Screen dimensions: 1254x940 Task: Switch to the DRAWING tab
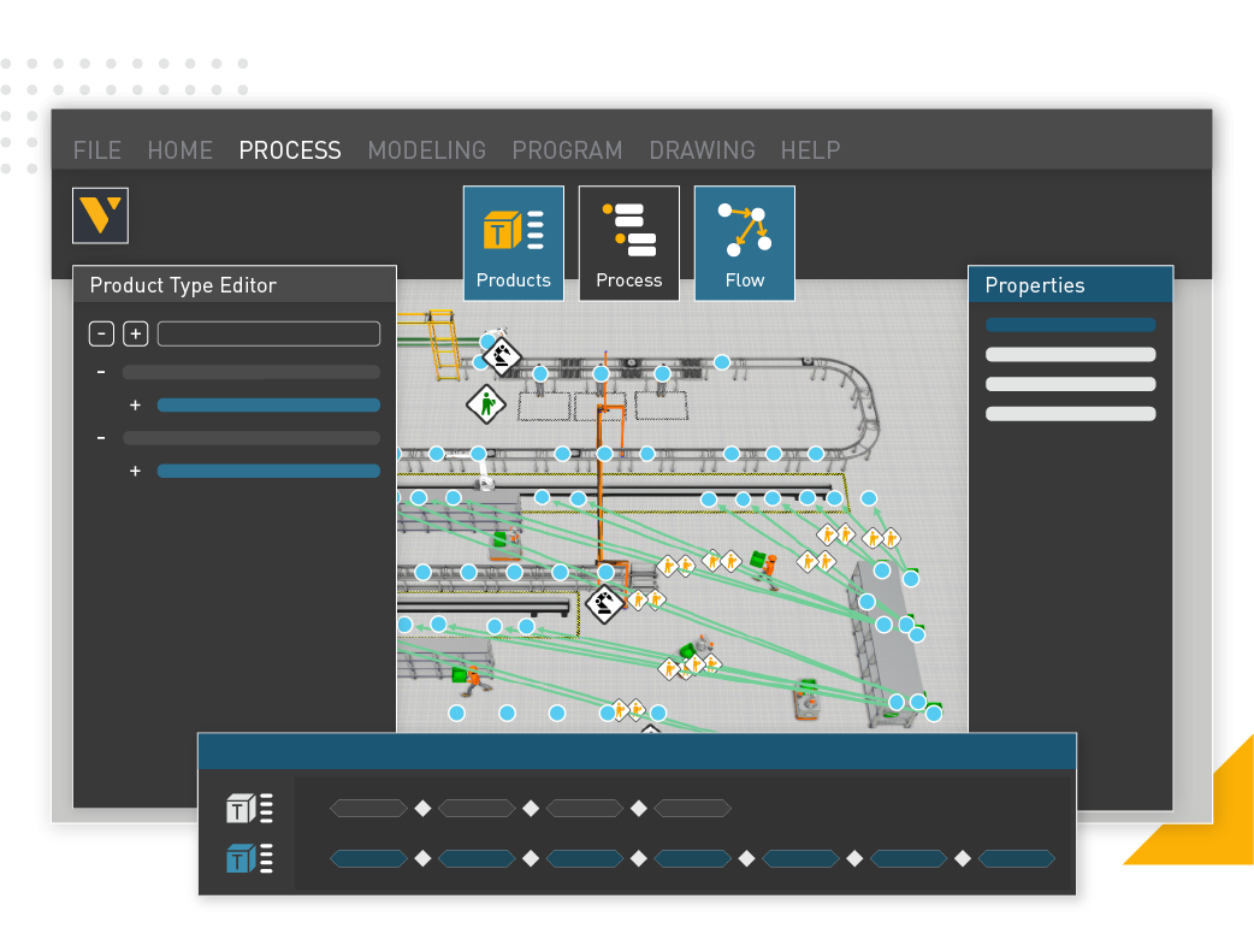coord(702,150)
